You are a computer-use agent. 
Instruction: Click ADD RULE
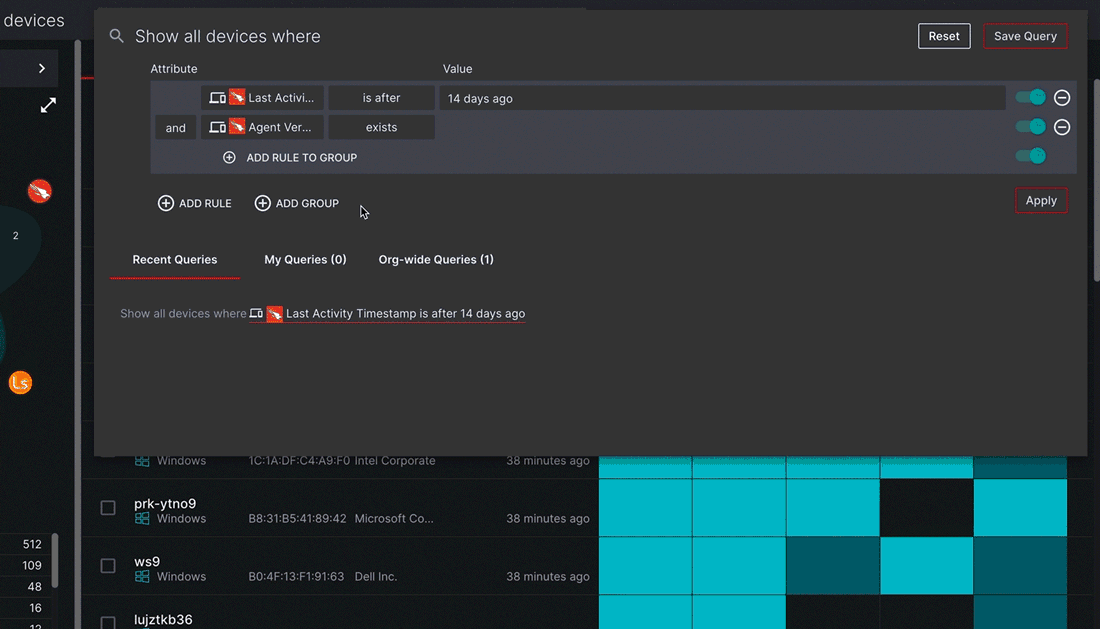194,203
